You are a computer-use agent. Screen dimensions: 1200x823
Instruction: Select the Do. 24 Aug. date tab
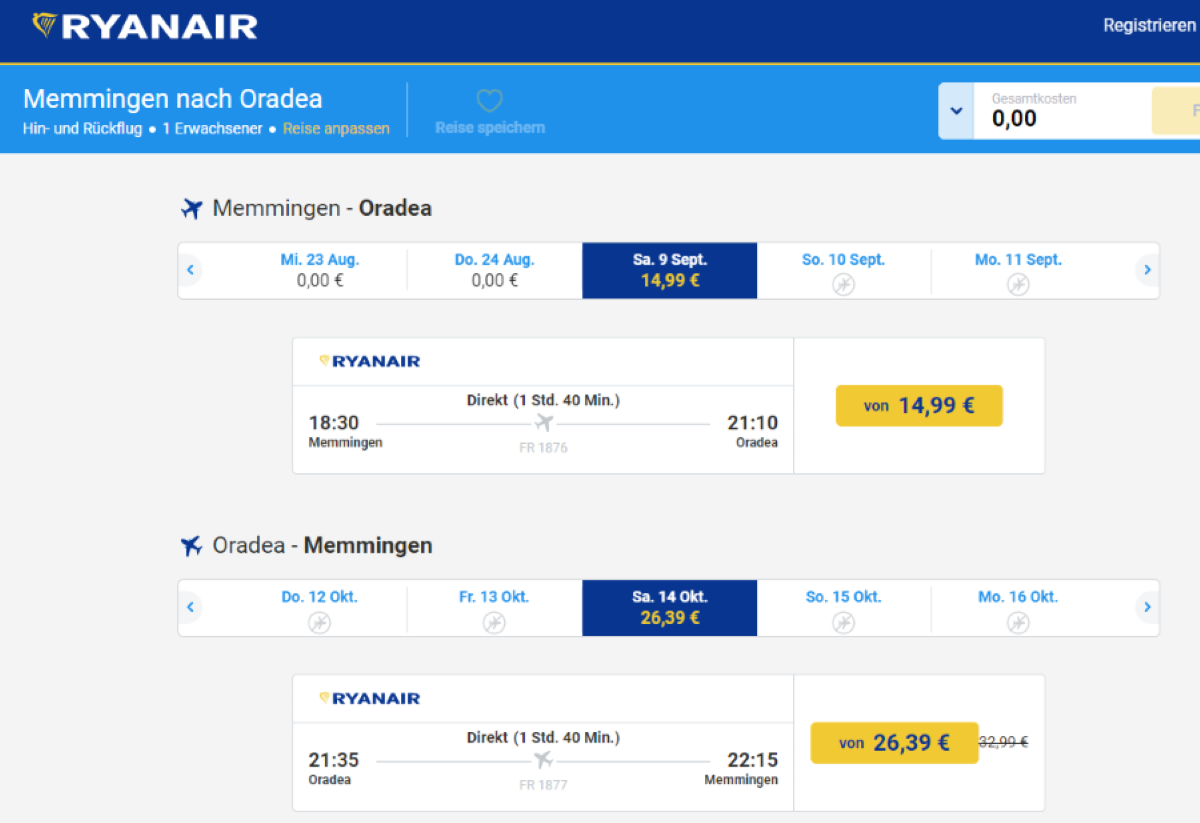[494, 270]
